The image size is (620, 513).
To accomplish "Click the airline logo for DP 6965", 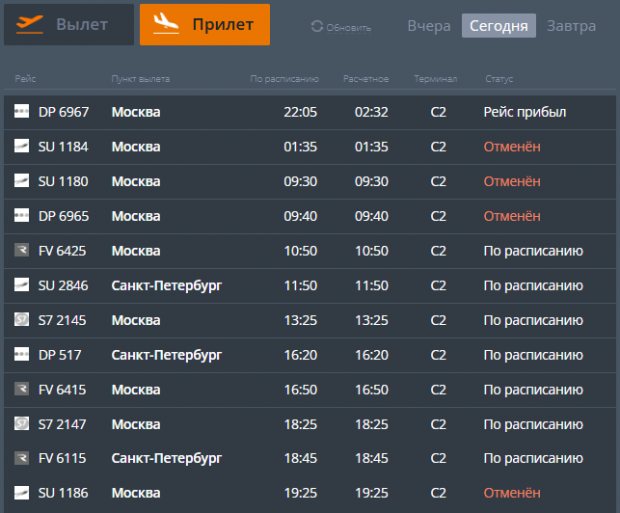I will coord(22,215).
